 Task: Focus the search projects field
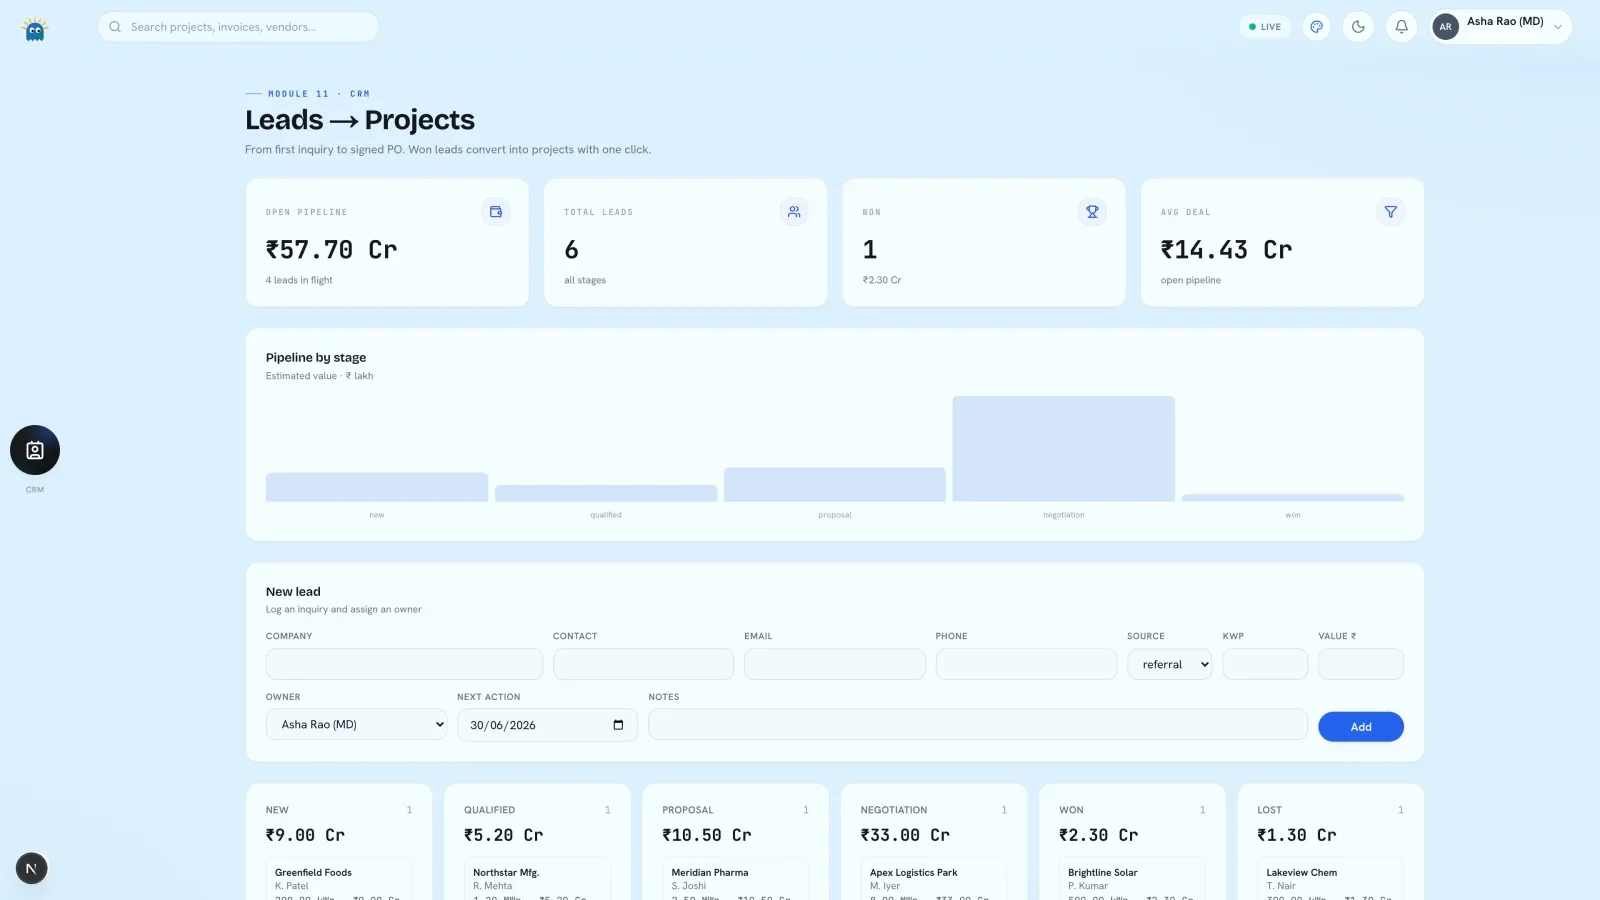pyautogui.click(x=238, y=27)
